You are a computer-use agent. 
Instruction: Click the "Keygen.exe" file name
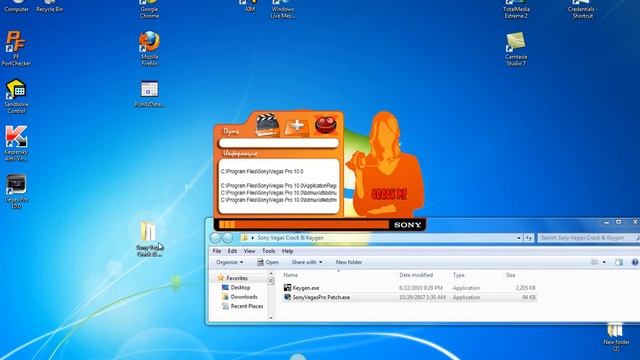(x=306, y=288)
